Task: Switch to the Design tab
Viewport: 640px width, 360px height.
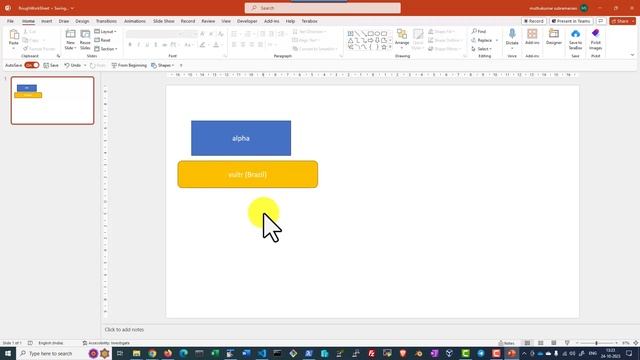Action: tap(82, 21)
